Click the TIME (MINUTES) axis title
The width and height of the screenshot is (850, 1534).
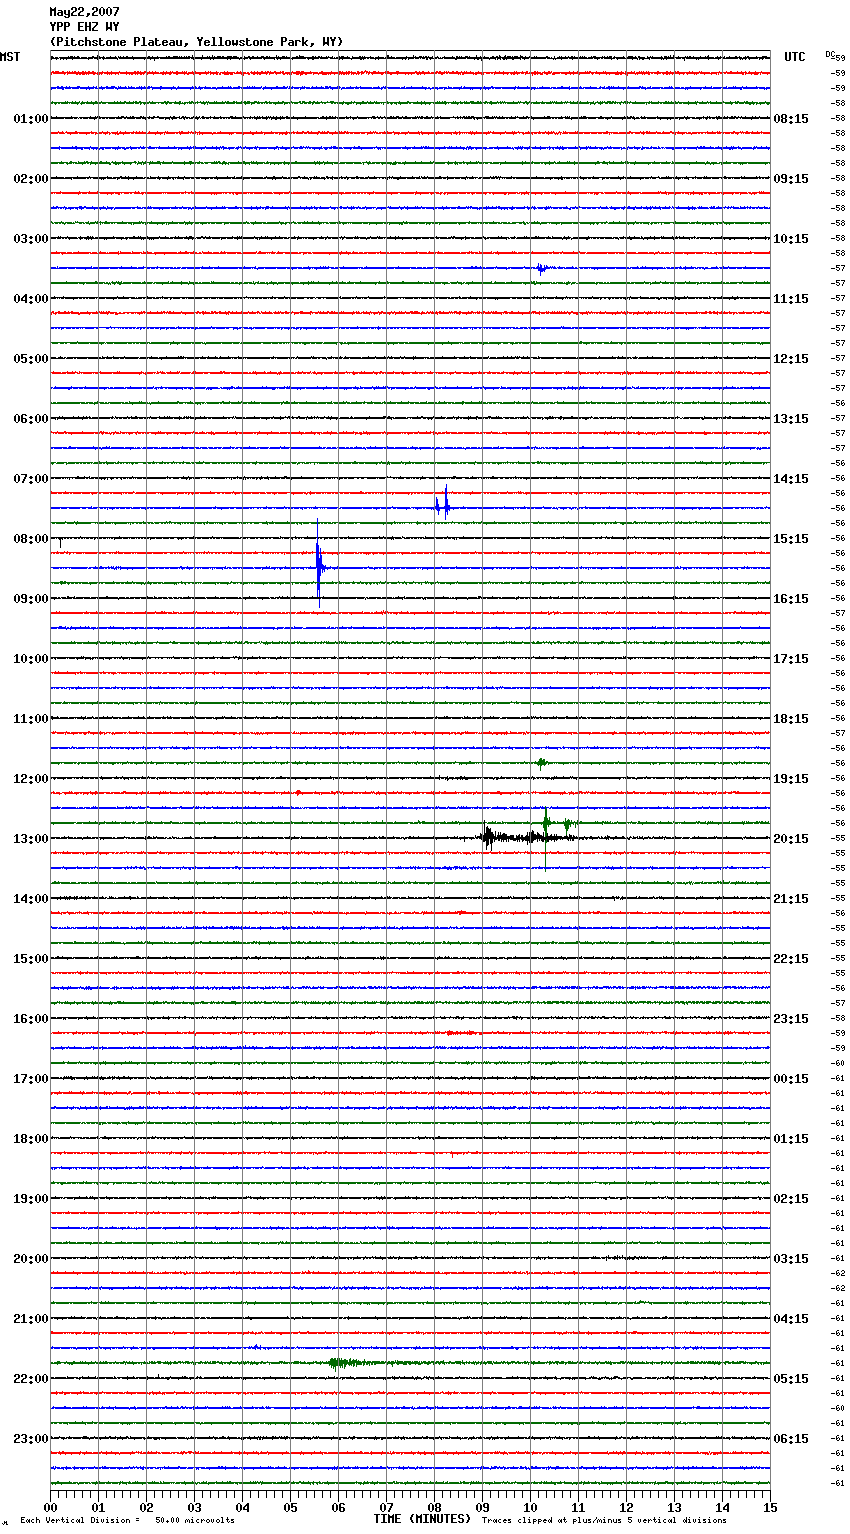pos(422,1519)
